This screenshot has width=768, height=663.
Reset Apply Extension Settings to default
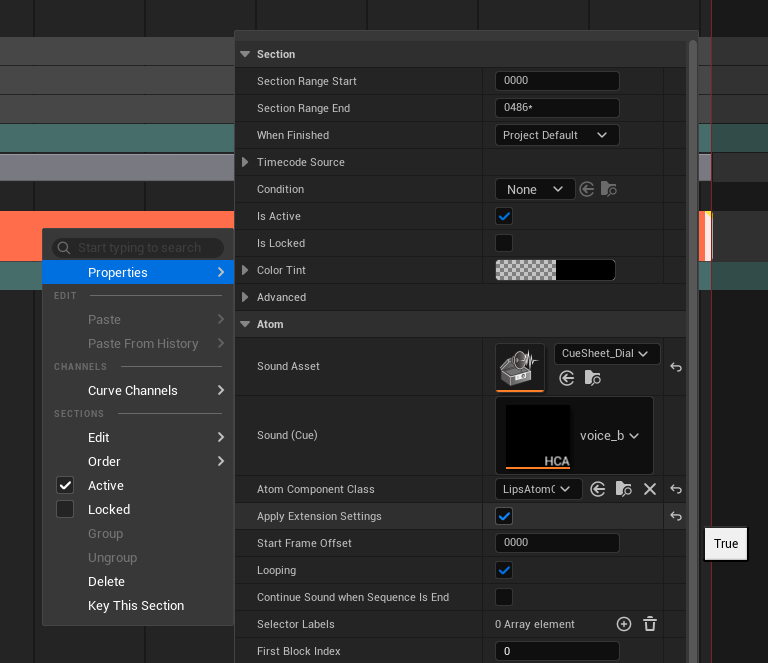[x=676, y=516]
